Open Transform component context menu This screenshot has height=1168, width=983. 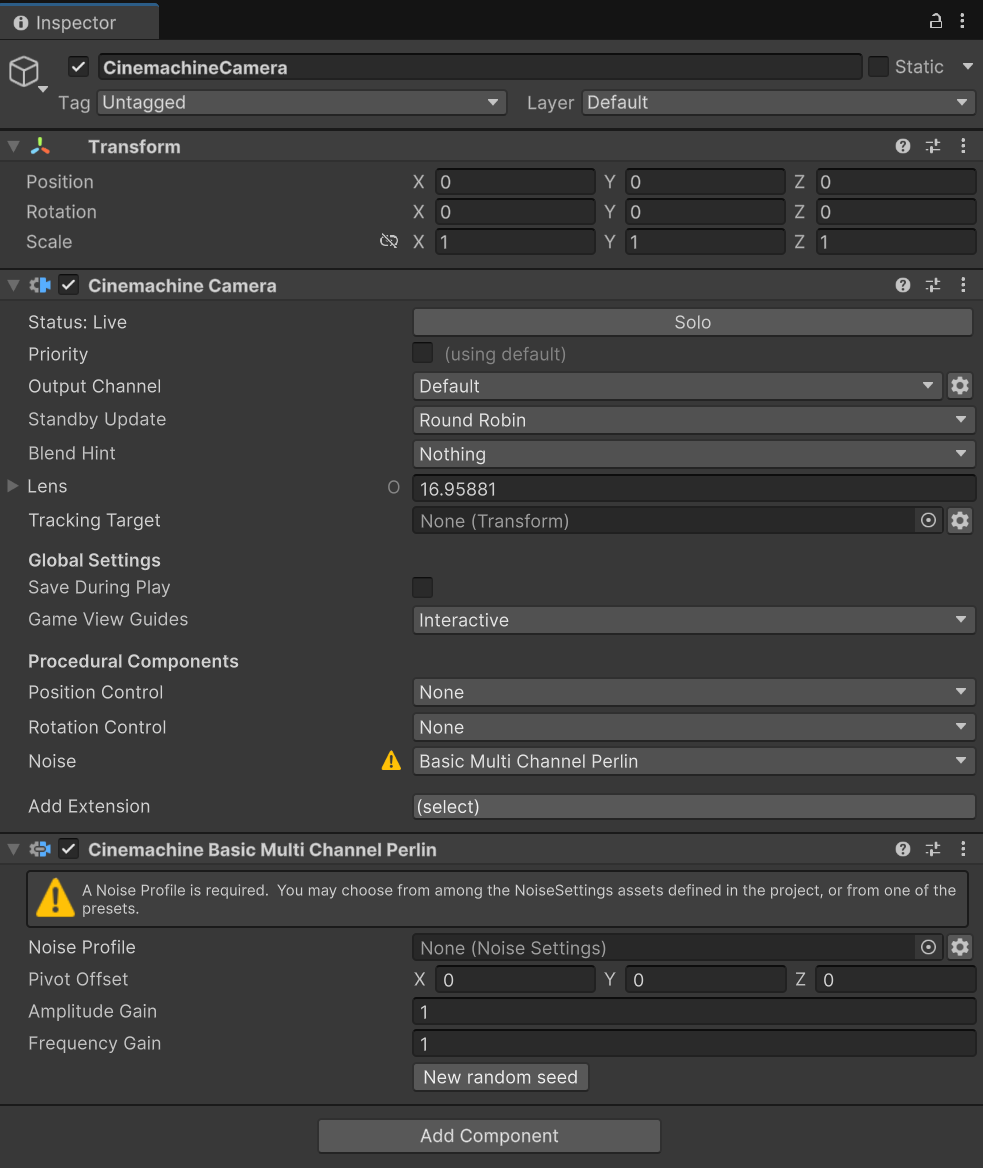[x=963, y=146]
